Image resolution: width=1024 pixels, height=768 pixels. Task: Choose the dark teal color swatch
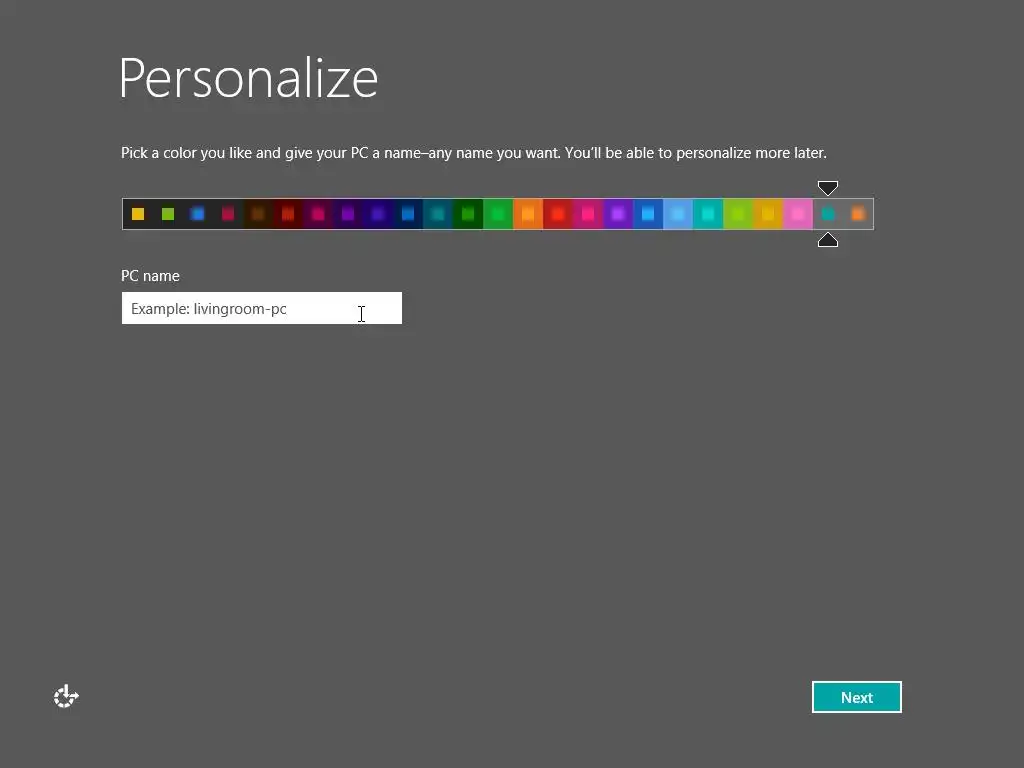(x=438, y=214)
